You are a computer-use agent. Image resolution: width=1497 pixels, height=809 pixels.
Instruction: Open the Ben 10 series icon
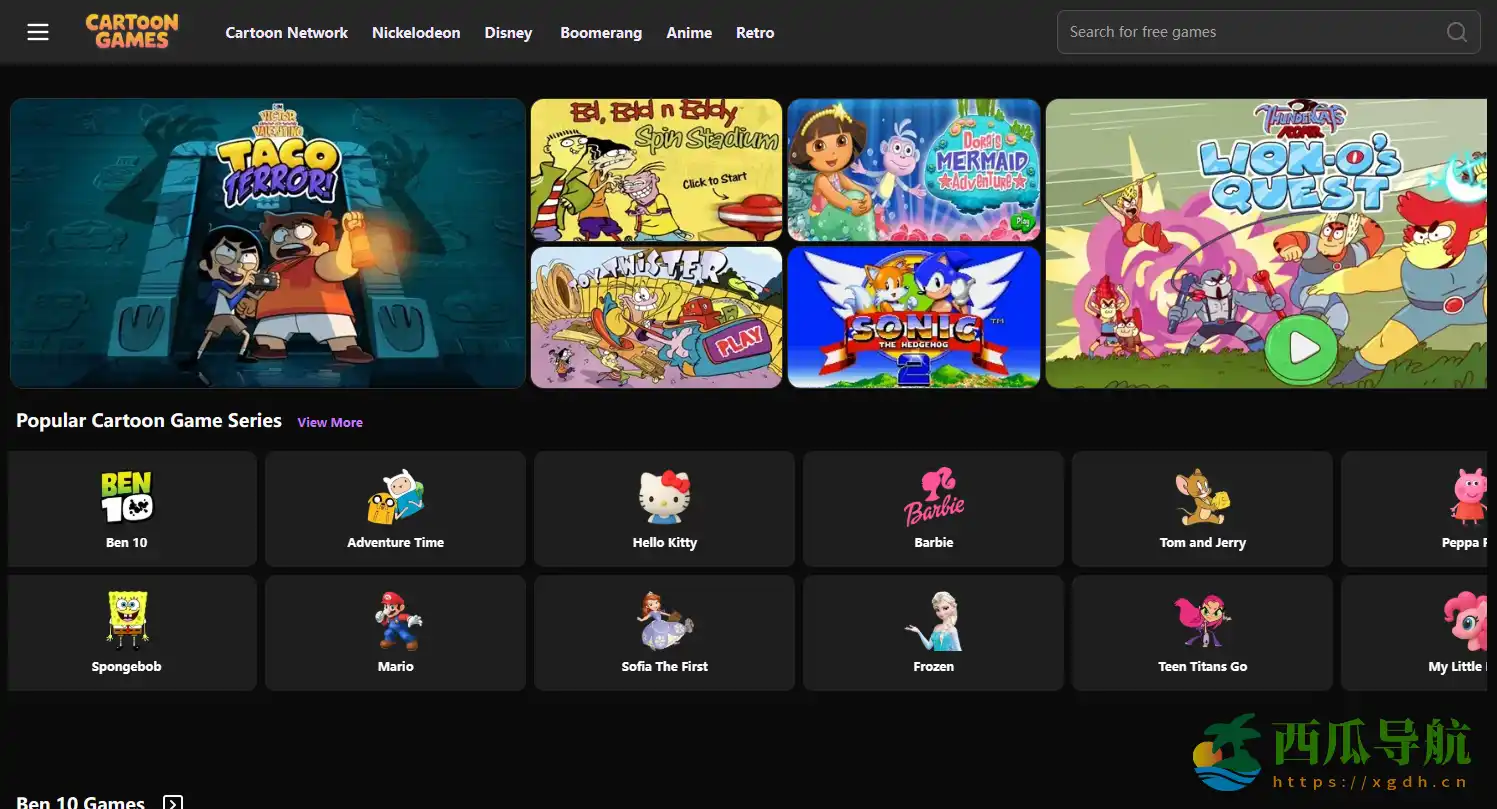[127, 497]
